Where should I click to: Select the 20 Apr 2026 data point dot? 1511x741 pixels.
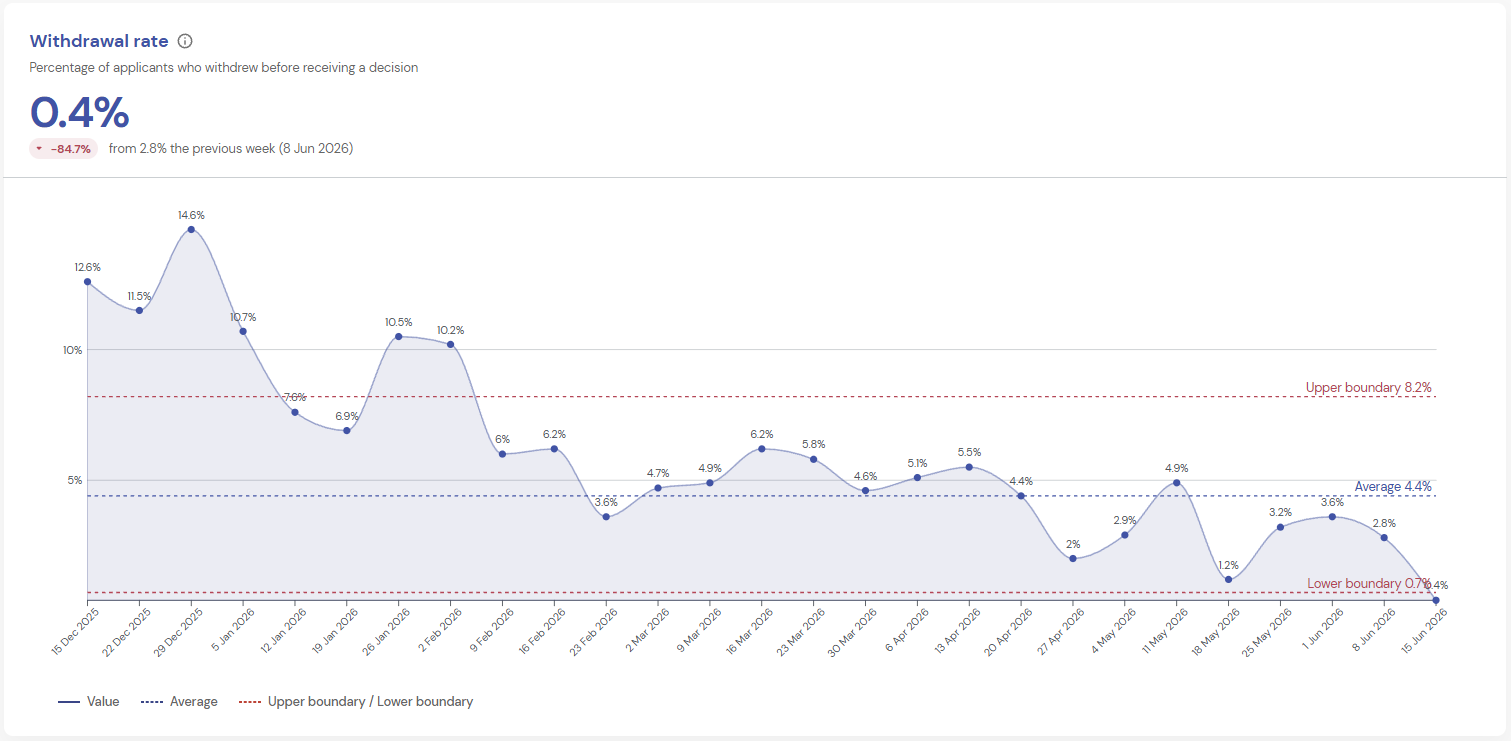(1021, 496)
